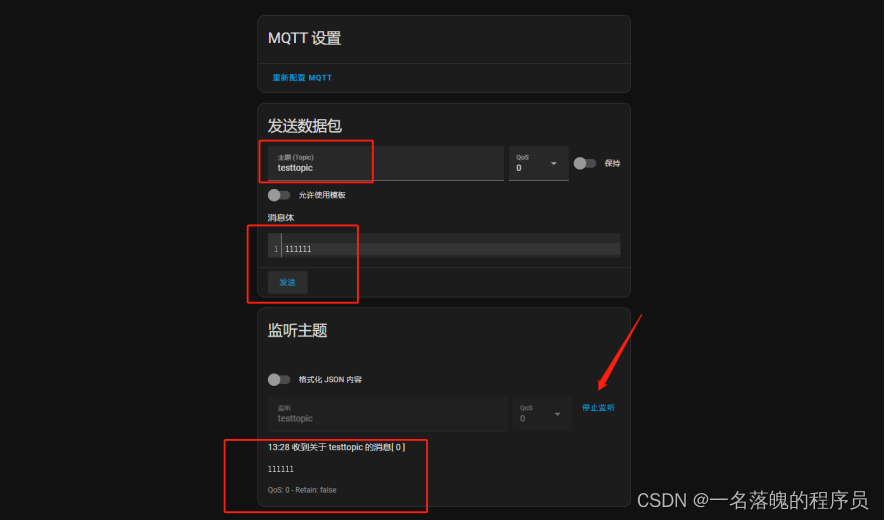This screenshot has width=885, height=520.
Task: Click the 监听 topic field showing testtopic
Action: pos(387,414)
